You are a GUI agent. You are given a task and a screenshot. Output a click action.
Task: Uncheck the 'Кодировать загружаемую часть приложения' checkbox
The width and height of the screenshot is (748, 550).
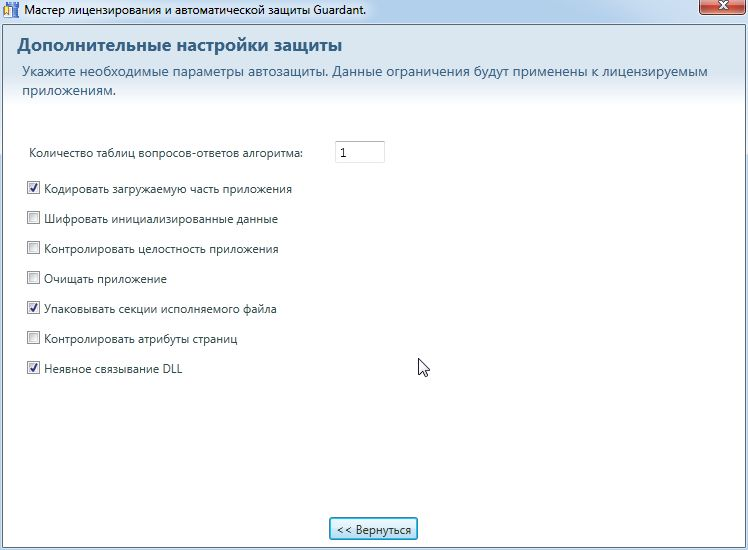34,188
